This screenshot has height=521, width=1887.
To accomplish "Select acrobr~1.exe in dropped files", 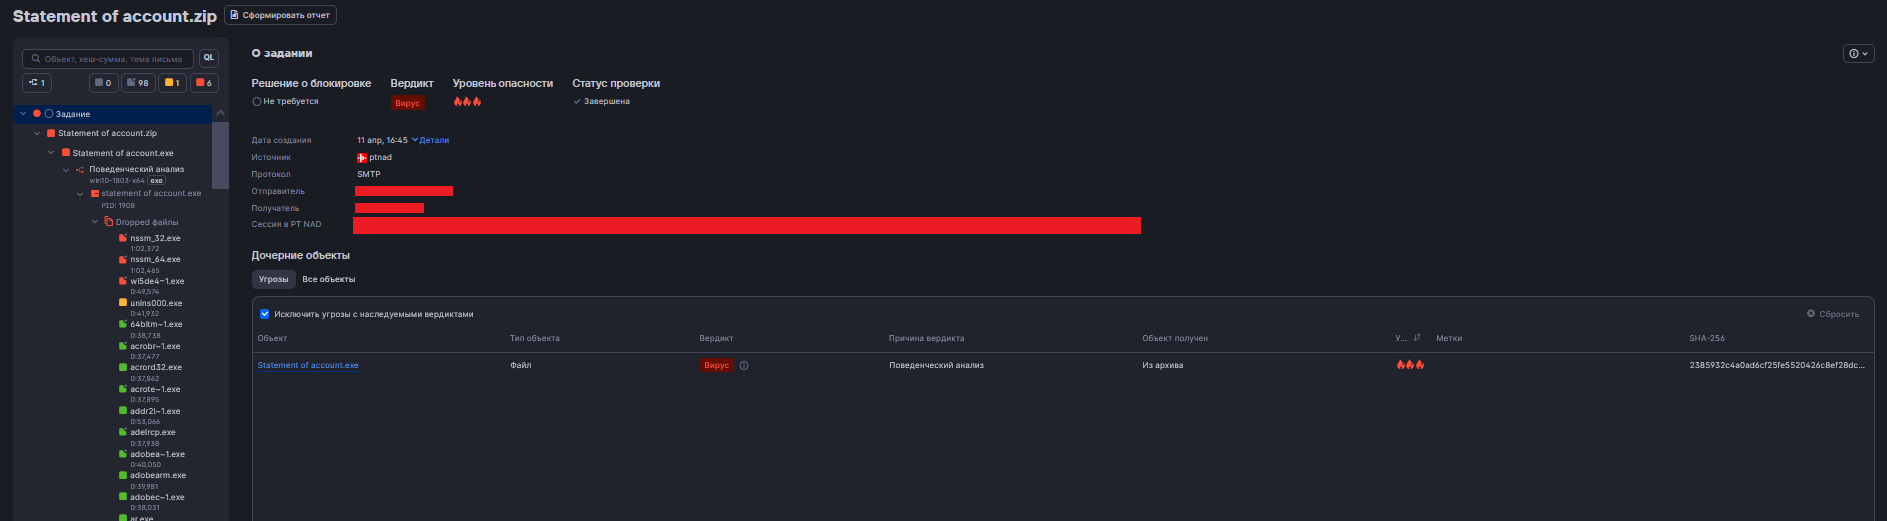I will tap(155, 346).
